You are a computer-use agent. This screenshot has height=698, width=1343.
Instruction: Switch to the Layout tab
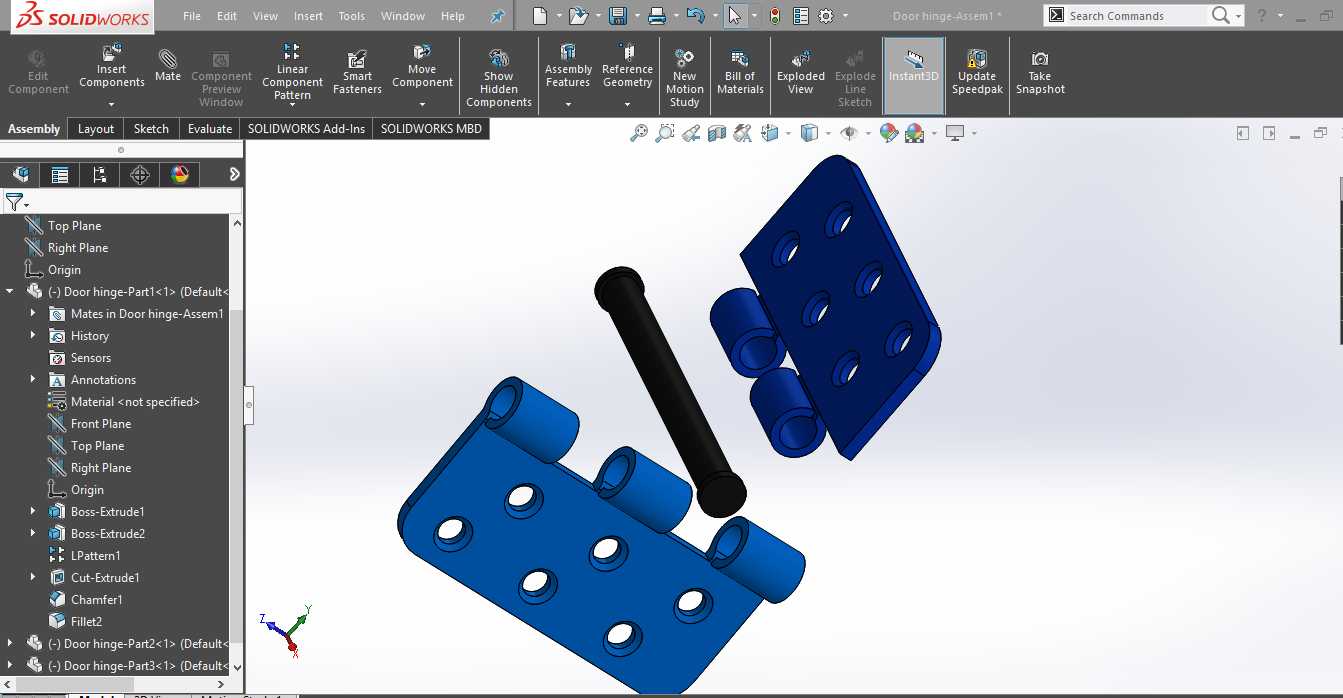(96, 128)
